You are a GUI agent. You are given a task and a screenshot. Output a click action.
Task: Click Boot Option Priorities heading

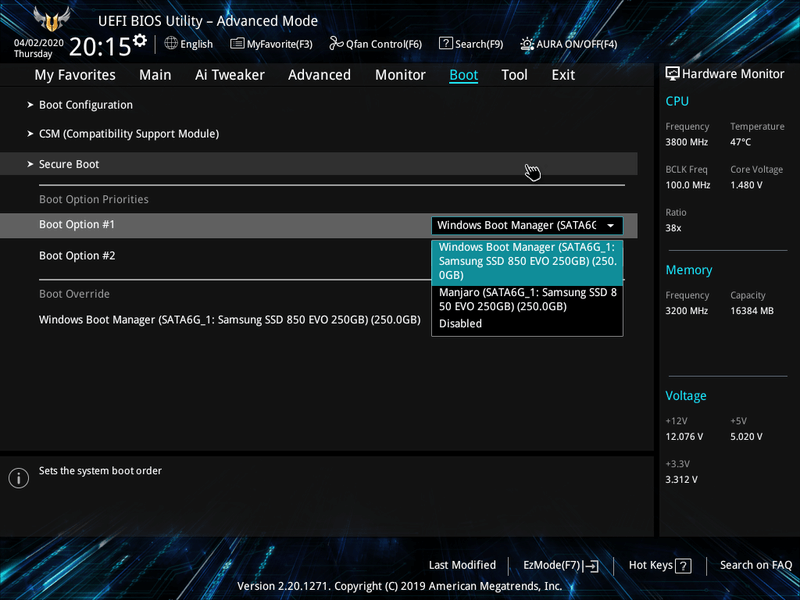click(x=94, y=199)
